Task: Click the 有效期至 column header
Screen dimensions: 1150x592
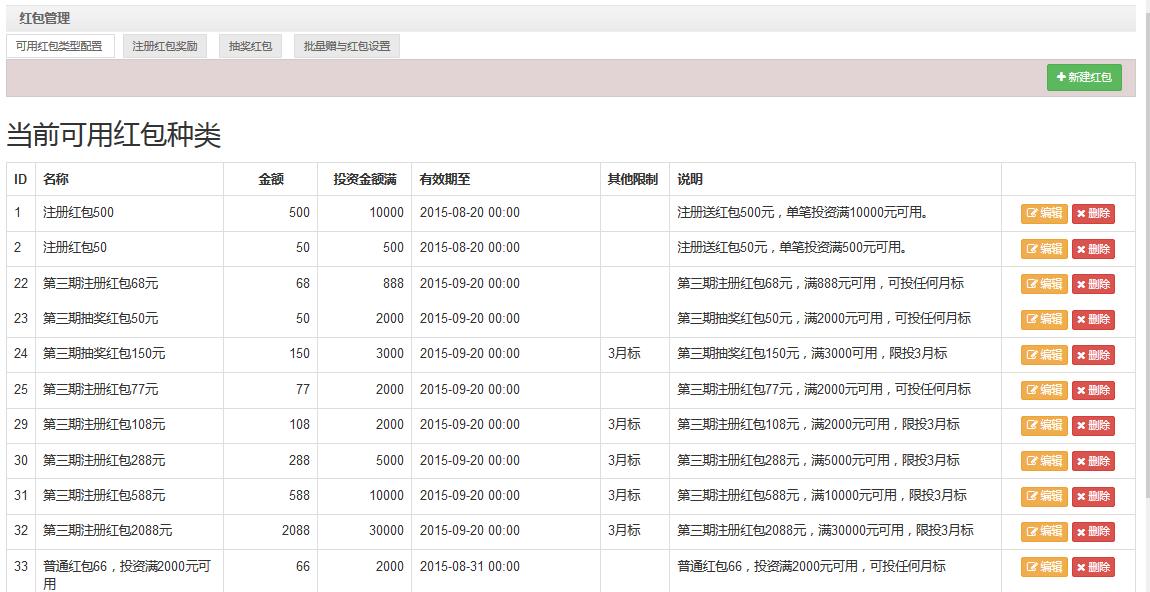Action: coord(445,180)
